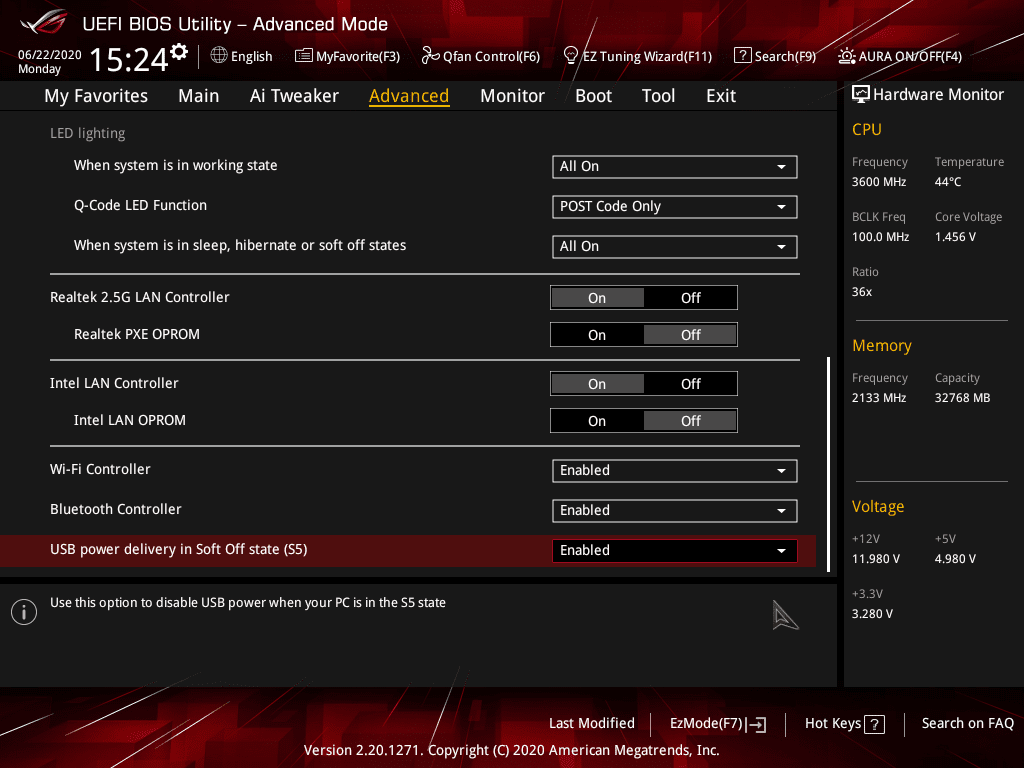This screenshot has width=1024, height=768.
Task: Click +12V reading 11.980 V
Action: (876, 559)
